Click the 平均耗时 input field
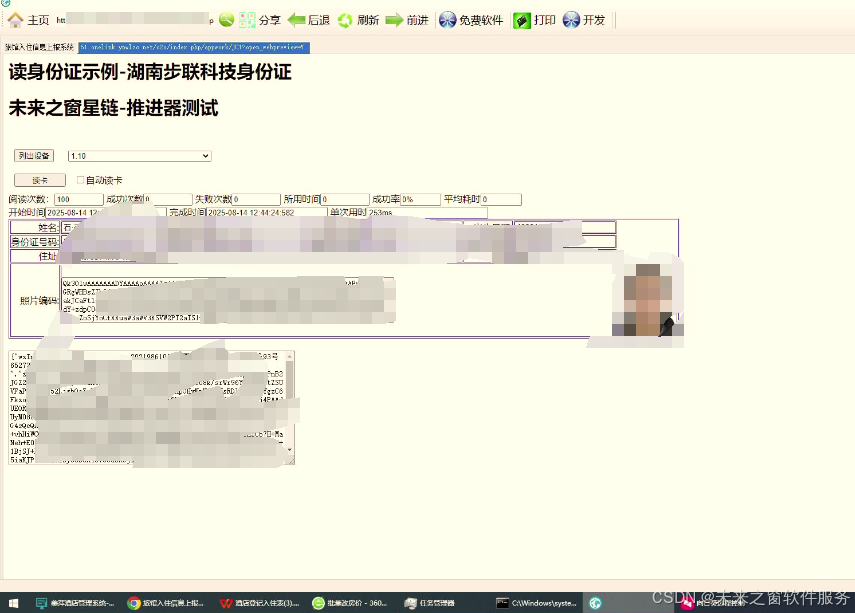Viewport: 855px width, 613px height. coord(501,199)
